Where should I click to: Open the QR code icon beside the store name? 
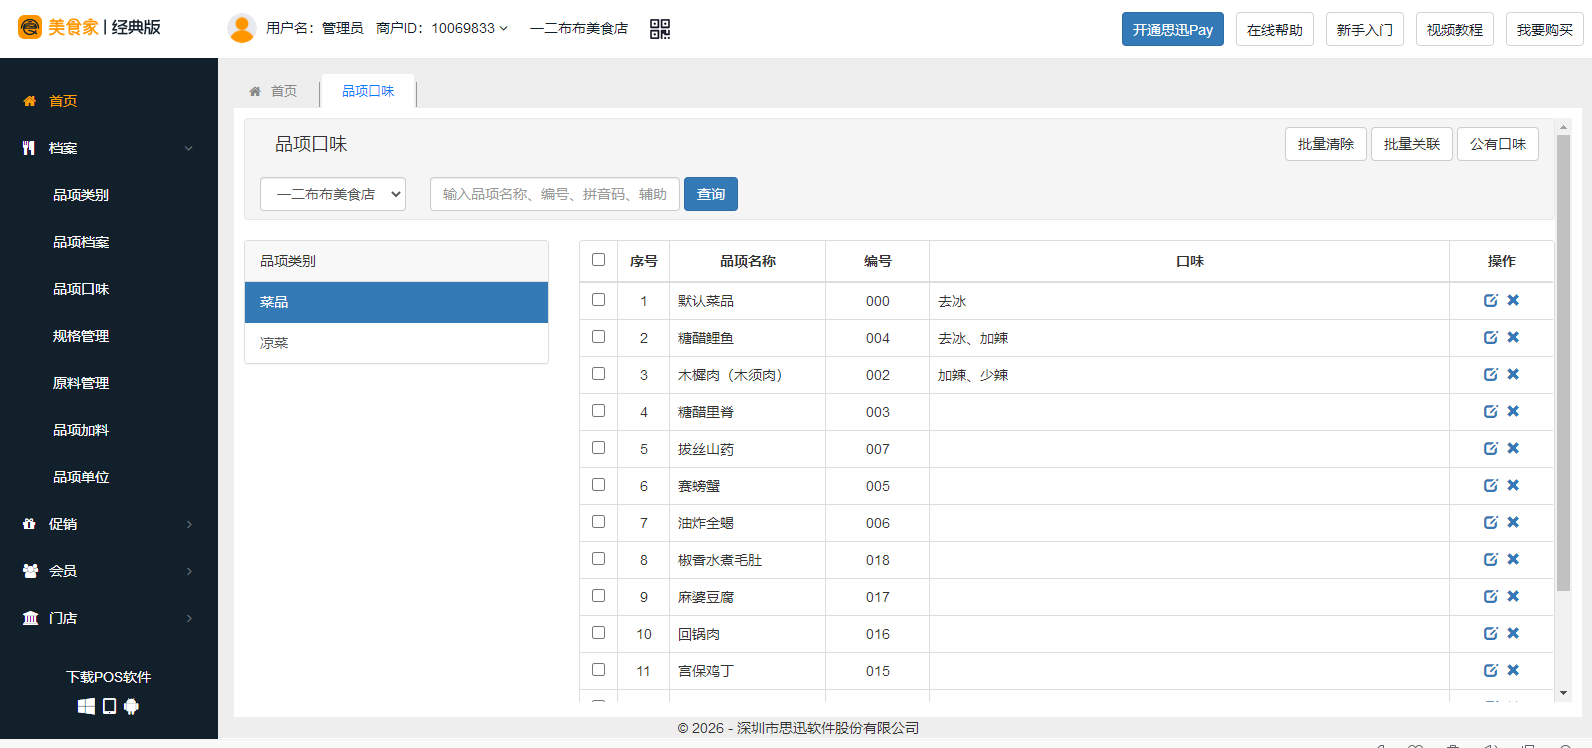pyautogui.click(x=660, y=29)
